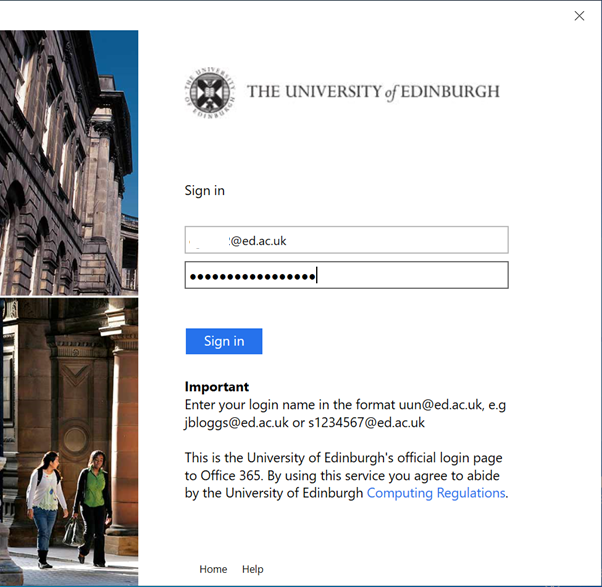Click the University of Edinburgh crest logo
This screenshot has height=587, width=602.
(210, 92)
